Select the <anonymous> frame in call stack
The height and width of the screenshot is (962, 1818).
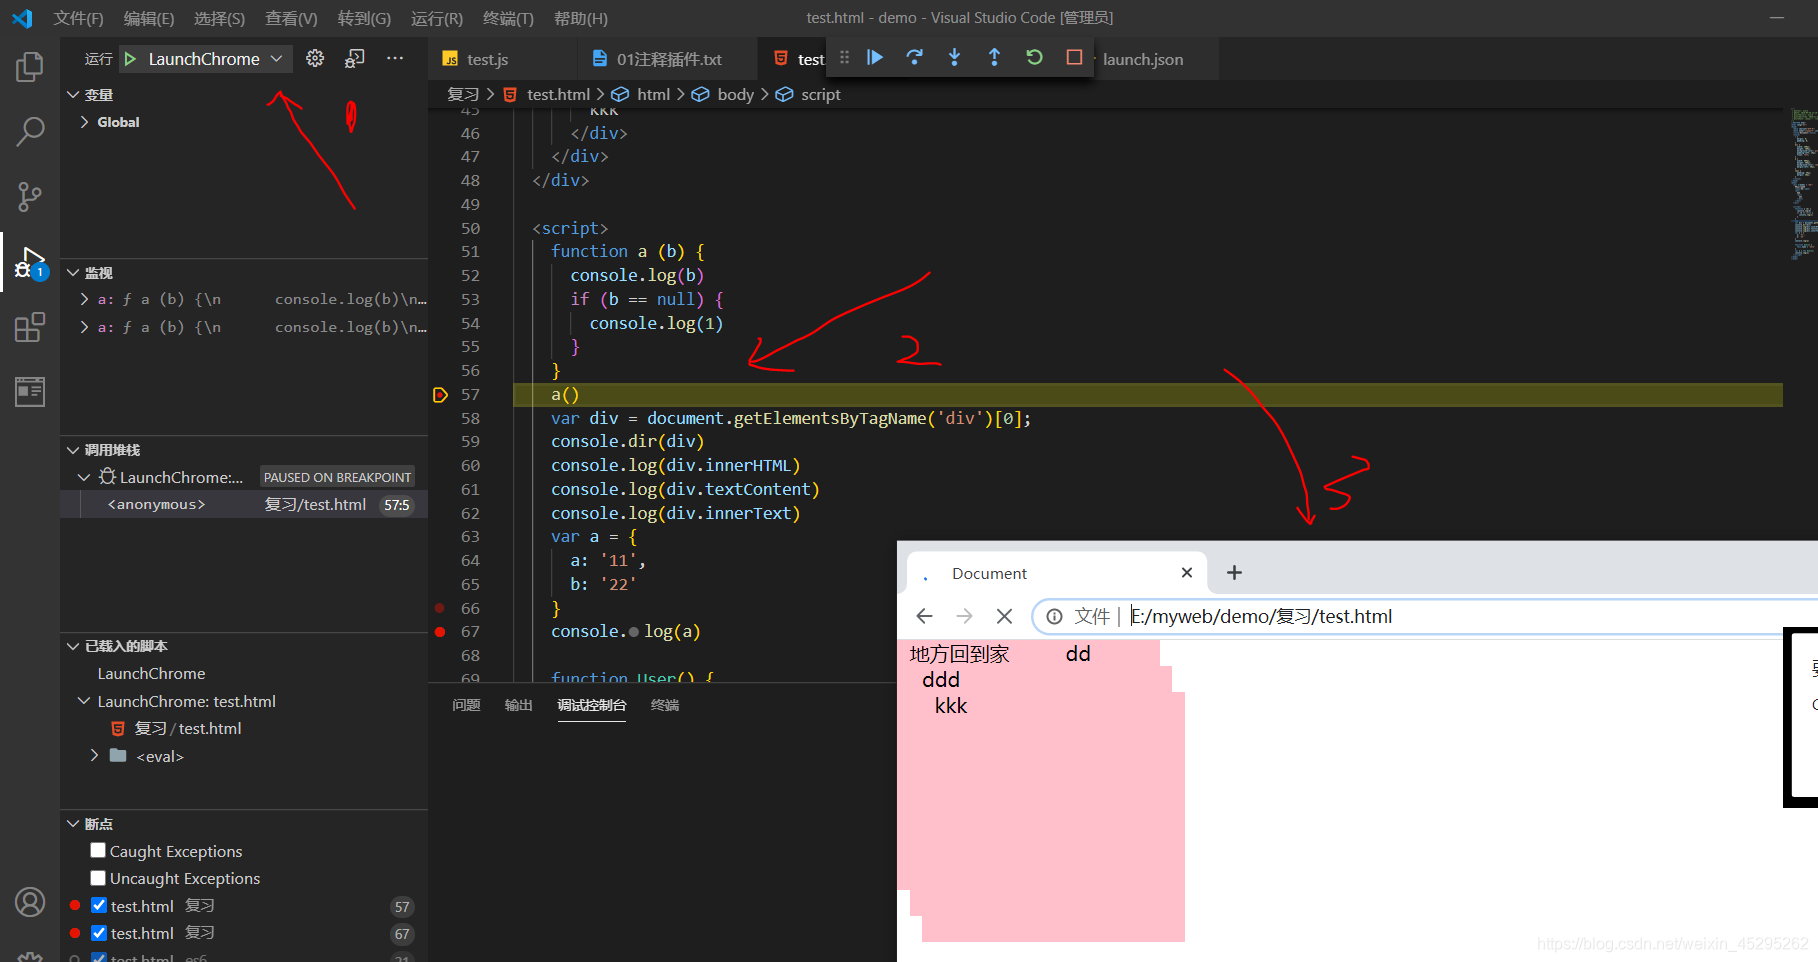pyautogui.click(x=155, y=504)
